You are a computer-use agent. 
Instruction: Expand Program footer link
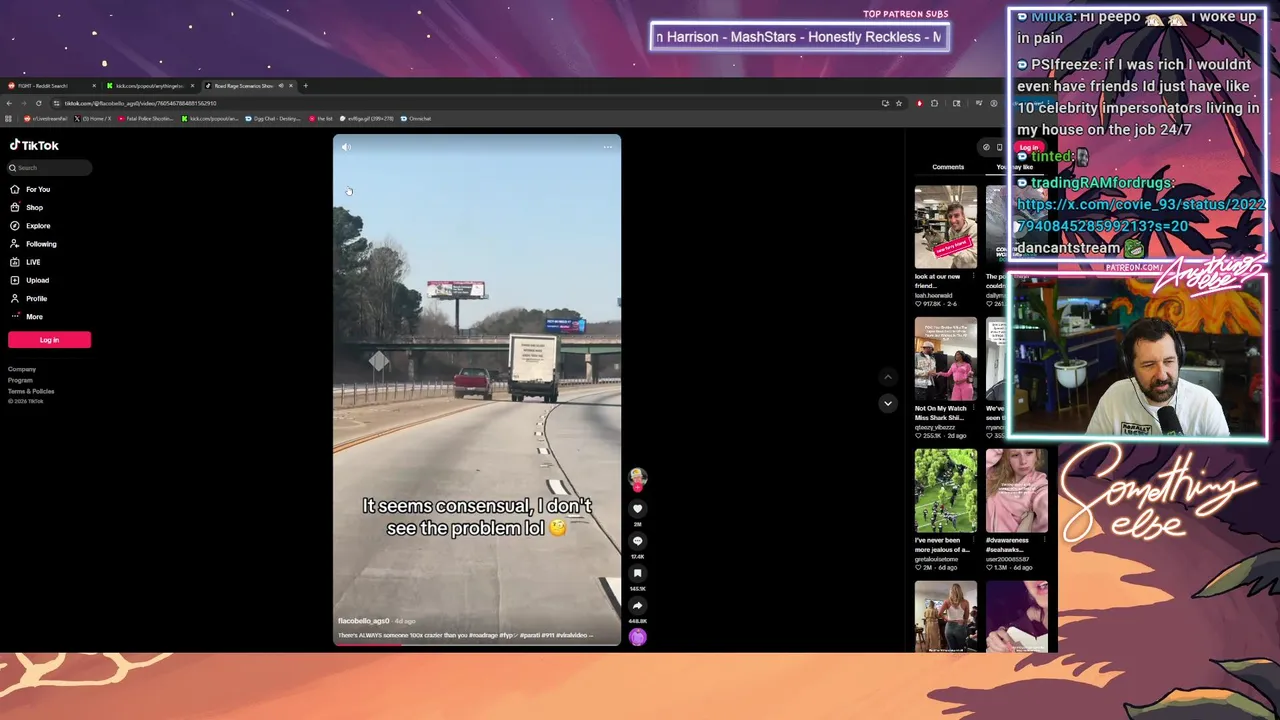[21, 380]
